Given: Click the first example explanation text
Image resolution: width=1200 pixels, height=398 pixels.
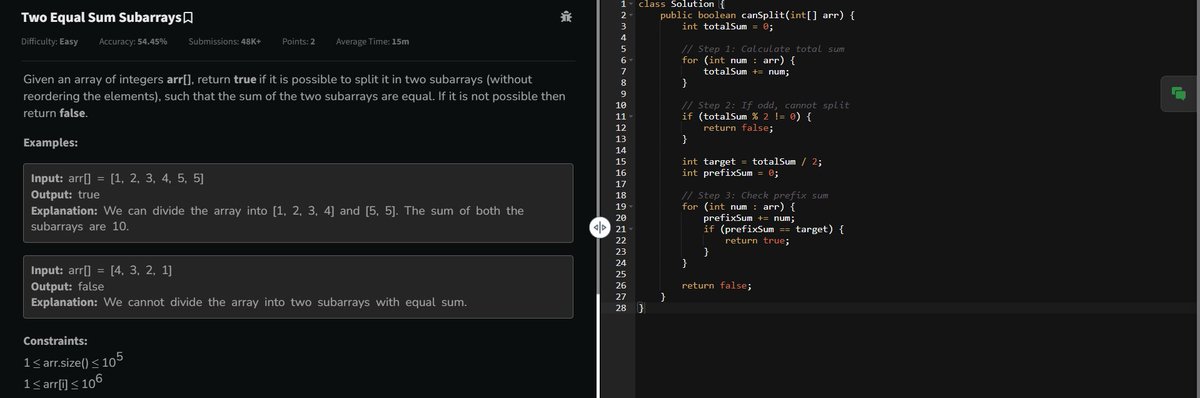Looking at the screenshot, I should (x=277, y=219).
